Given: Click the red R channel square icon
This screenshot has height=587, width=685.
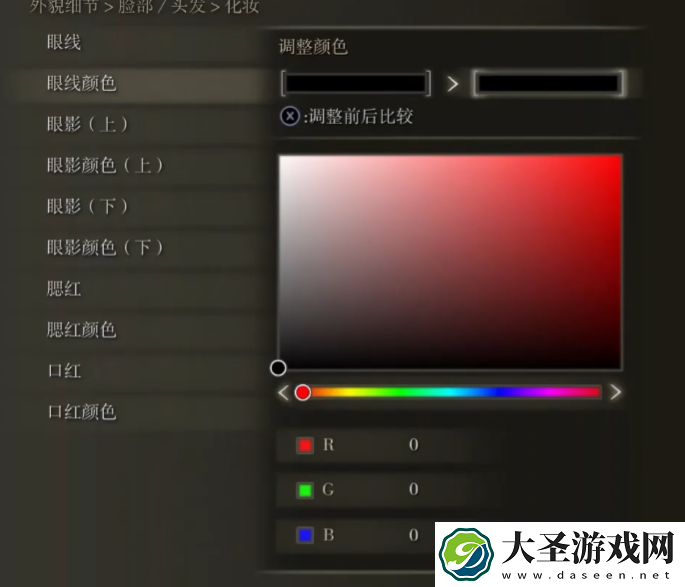Looking at the screenshot, I should coord(305,445).
